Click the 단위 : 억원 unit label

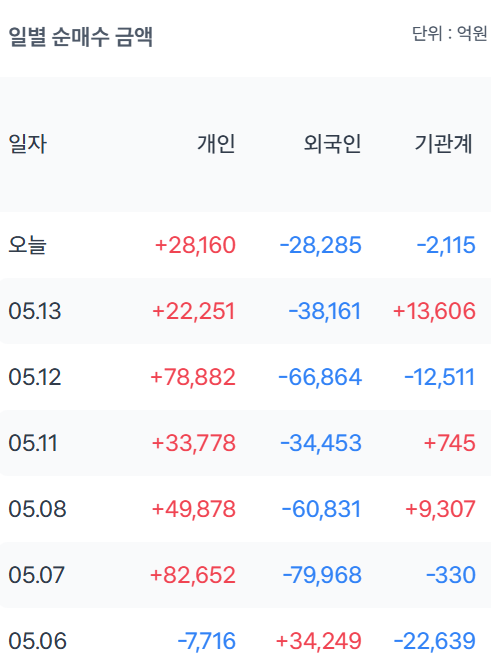pyautogui.click(x=449, y=34)
